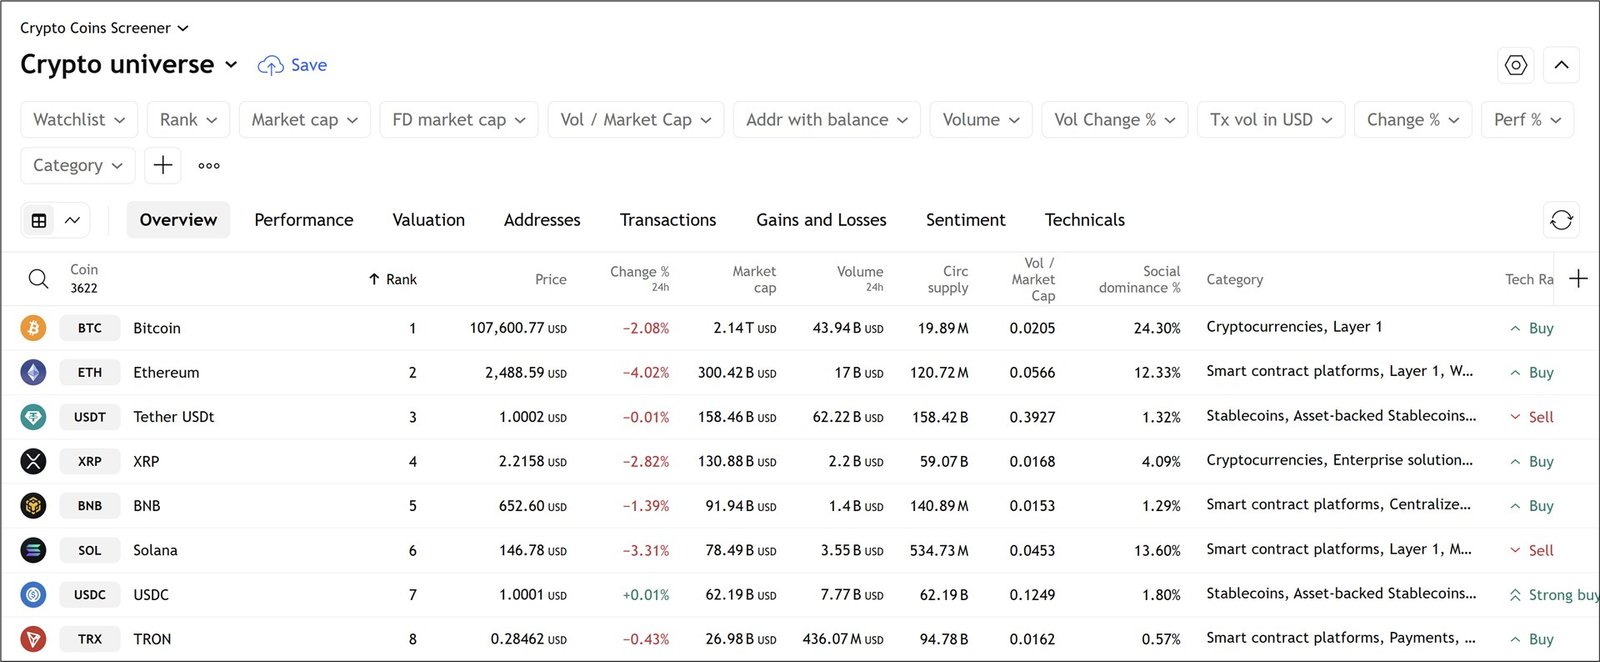Image resolution: width=1600 pixels, height=662 pixels.
Task: Open the Vol / Market Cap filter dropdown
Action: tap(636, 120)
